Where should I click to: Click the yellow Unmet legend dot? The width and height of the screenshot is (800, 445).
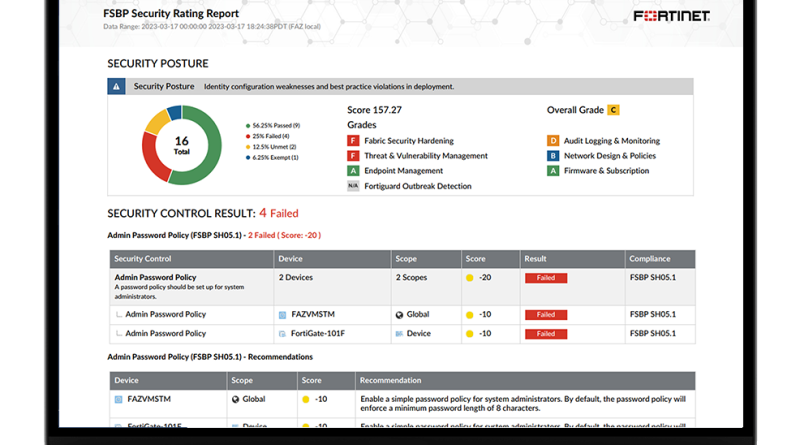pos(248,147)
